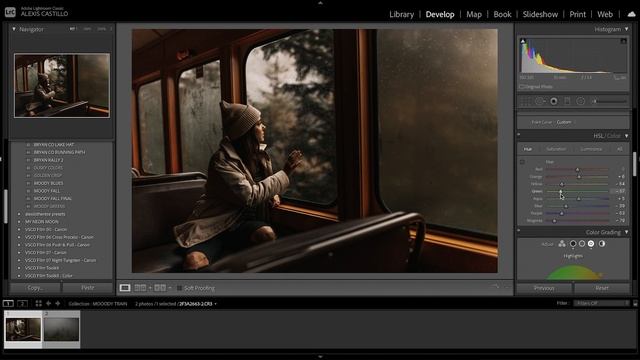Click the Reset button
The image size is (640, 360).
pyautogui.click(x=602, y=288)
